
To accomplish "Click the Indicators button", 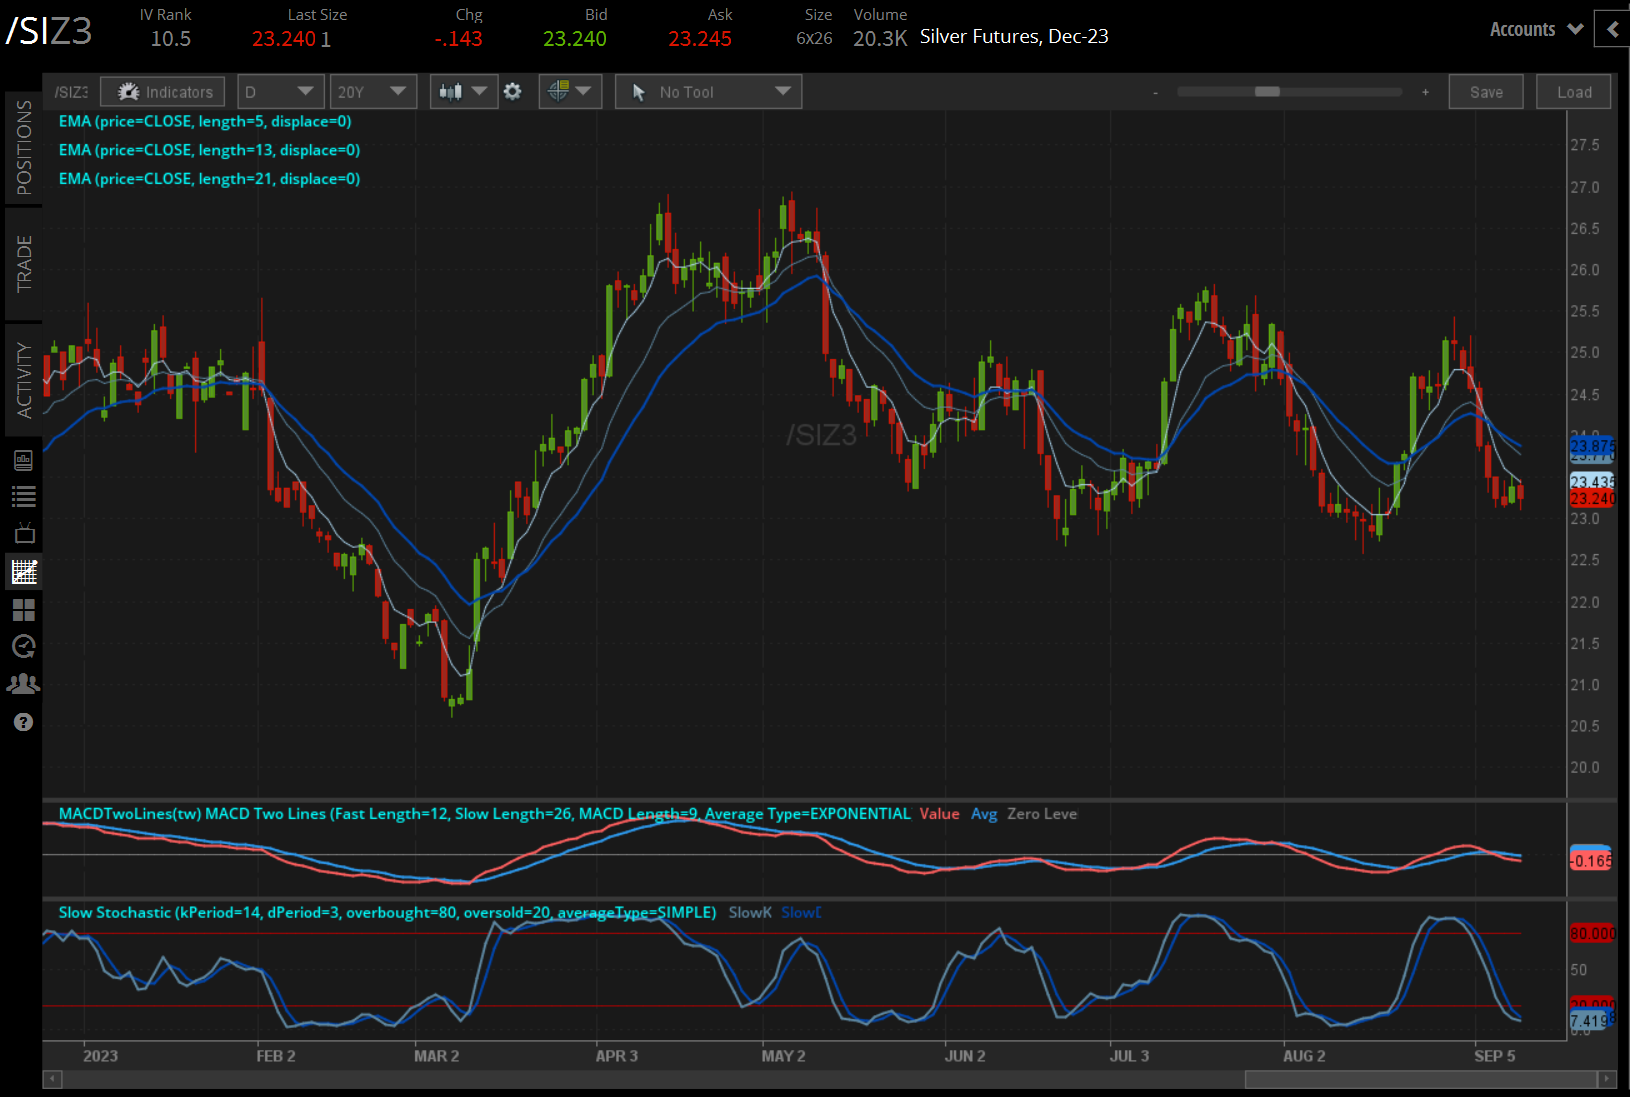I will click(163, 92).
